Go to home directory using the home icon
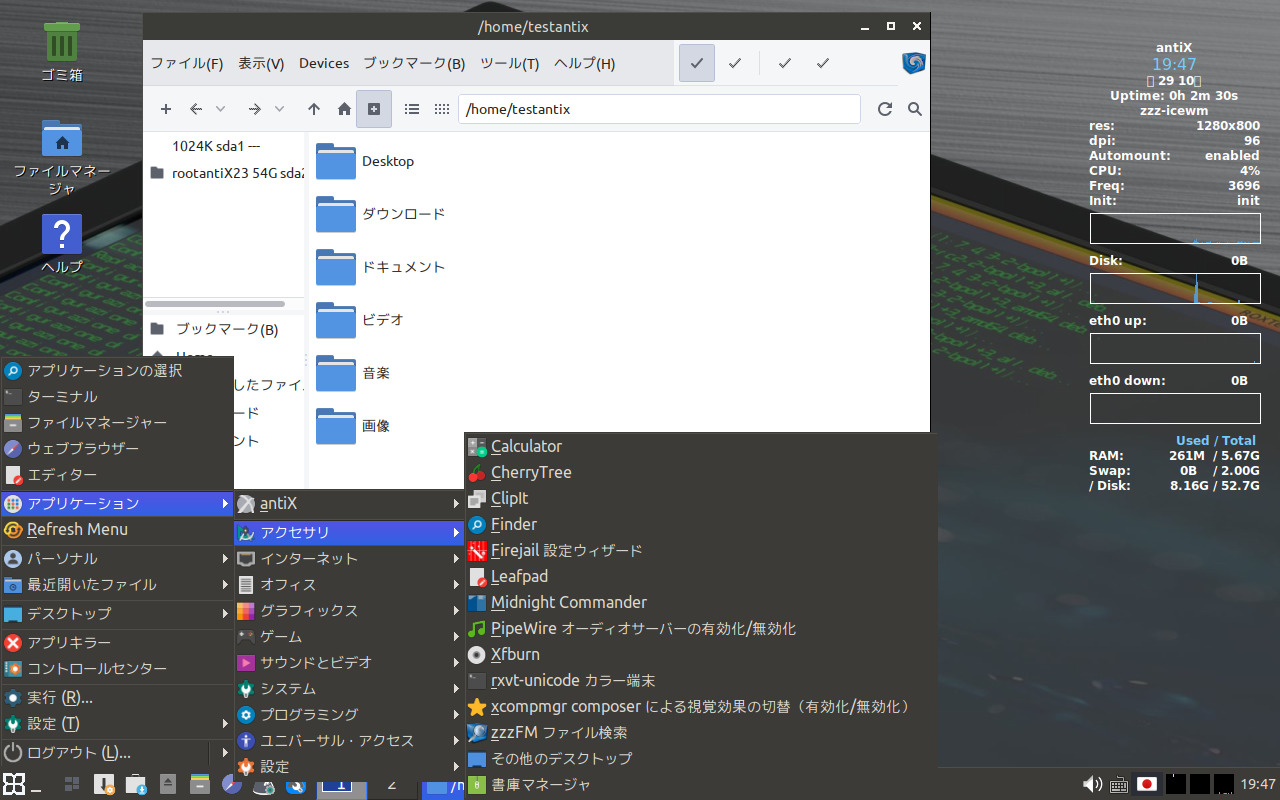Screen dimensions: 1280x800 tap(343, 109)
